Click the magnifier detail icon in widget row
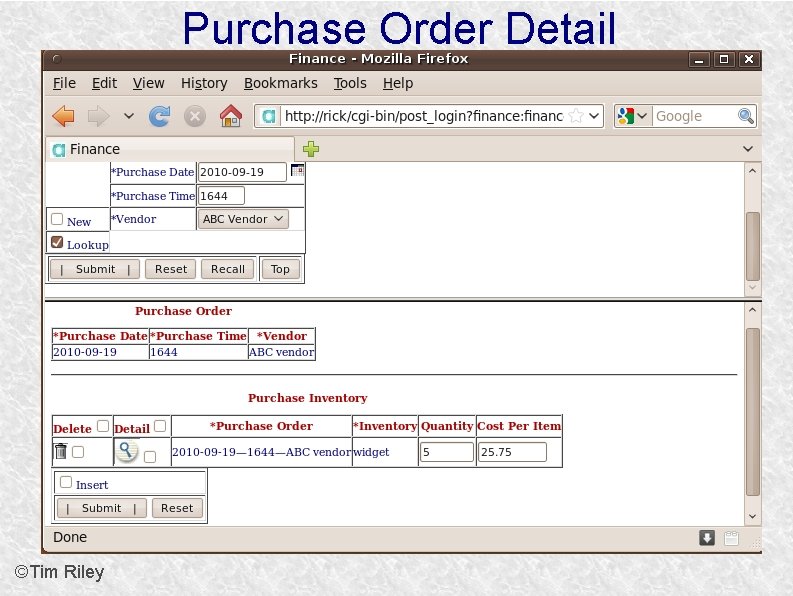Viewport: 793px width, 596px height. coord(126,451)
